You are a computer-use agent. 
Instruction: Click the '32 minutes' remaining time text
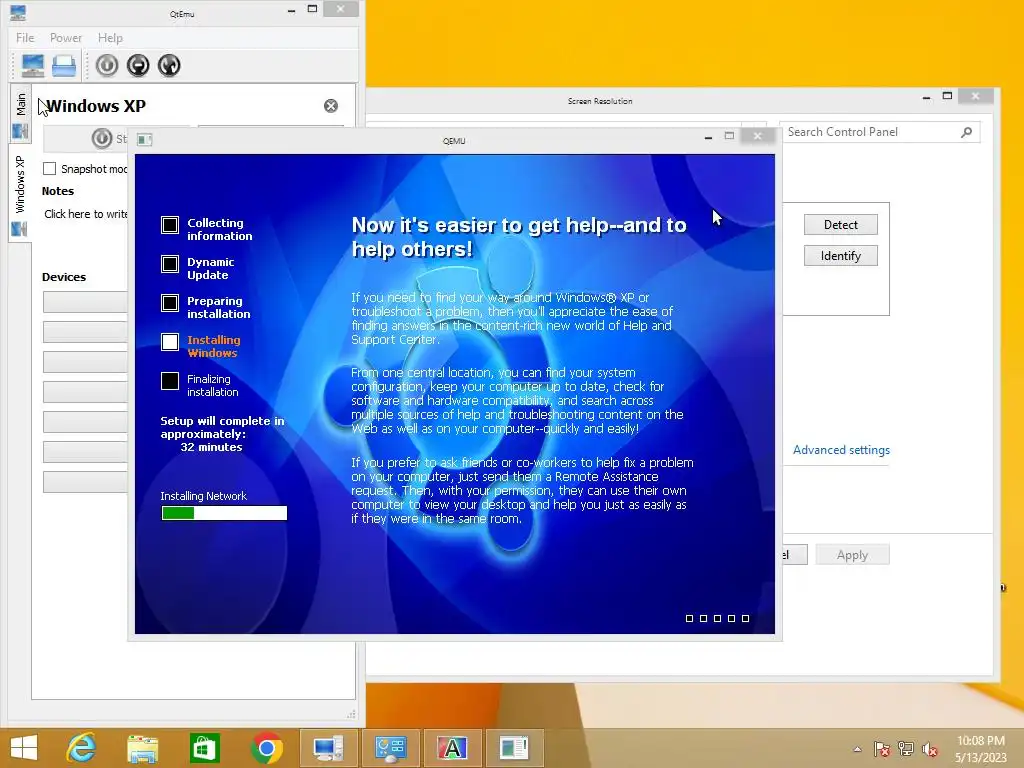[211, 447]
